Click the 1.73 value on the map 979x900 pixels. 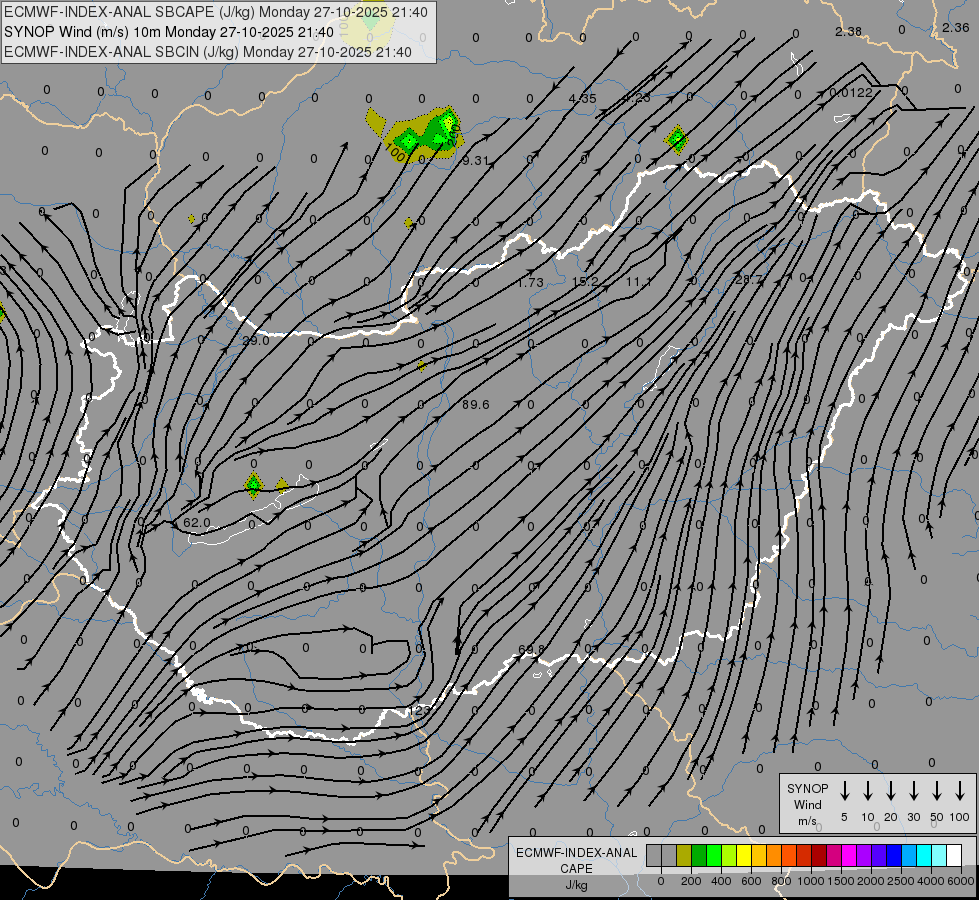coord(530,282)
